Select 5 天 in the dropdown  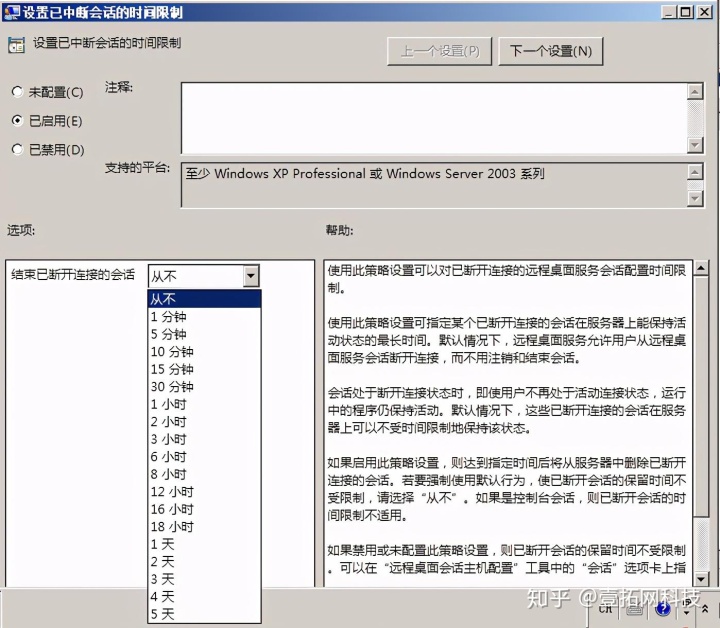(204, 614)
